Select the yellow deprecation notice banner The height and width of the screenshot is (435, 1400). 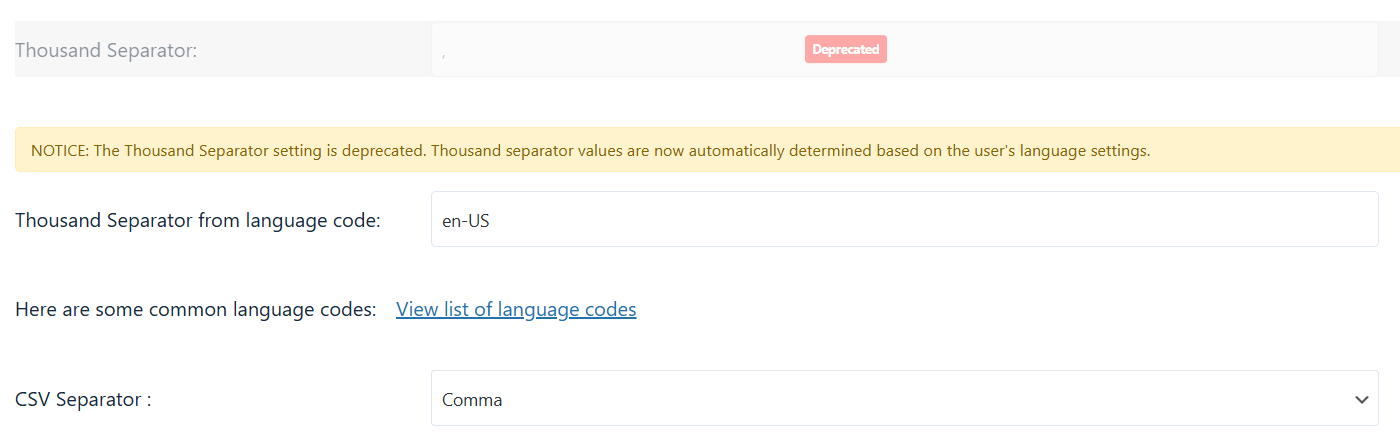point(707,150)
